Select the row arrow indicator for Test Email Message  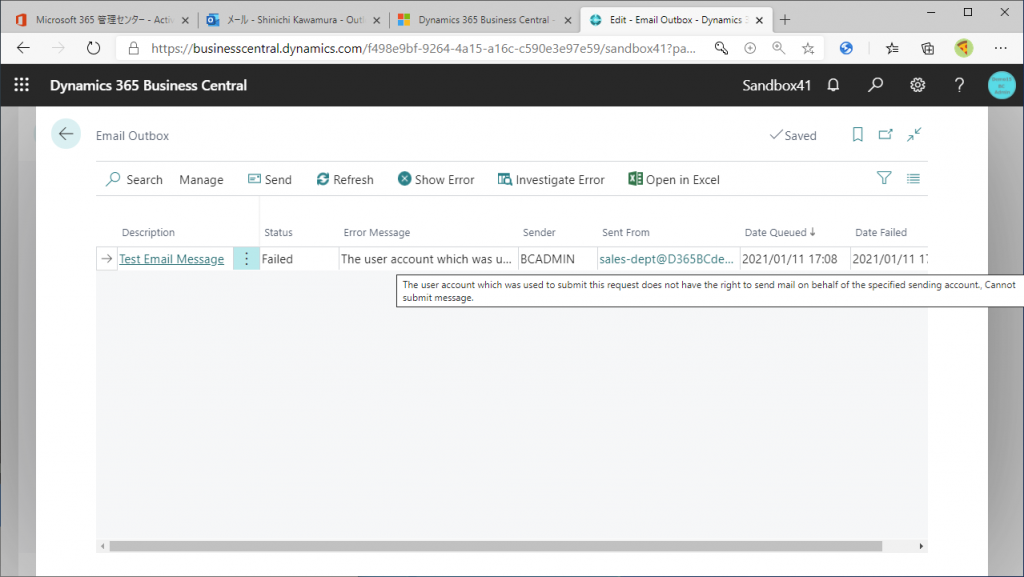(x=106, y=259)
